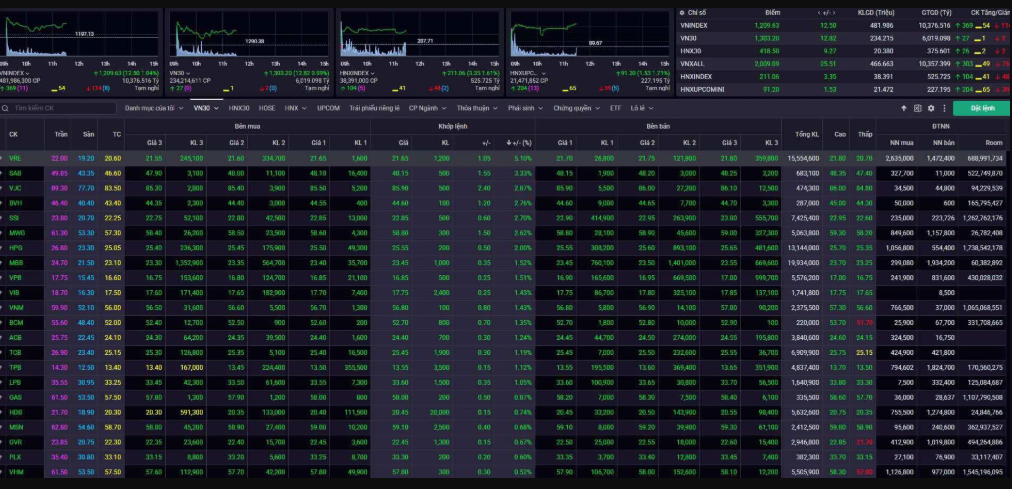This screenshot has height=489, width=1012.
Task: Click the row arrow beside VJC
Action: point(2,188)
